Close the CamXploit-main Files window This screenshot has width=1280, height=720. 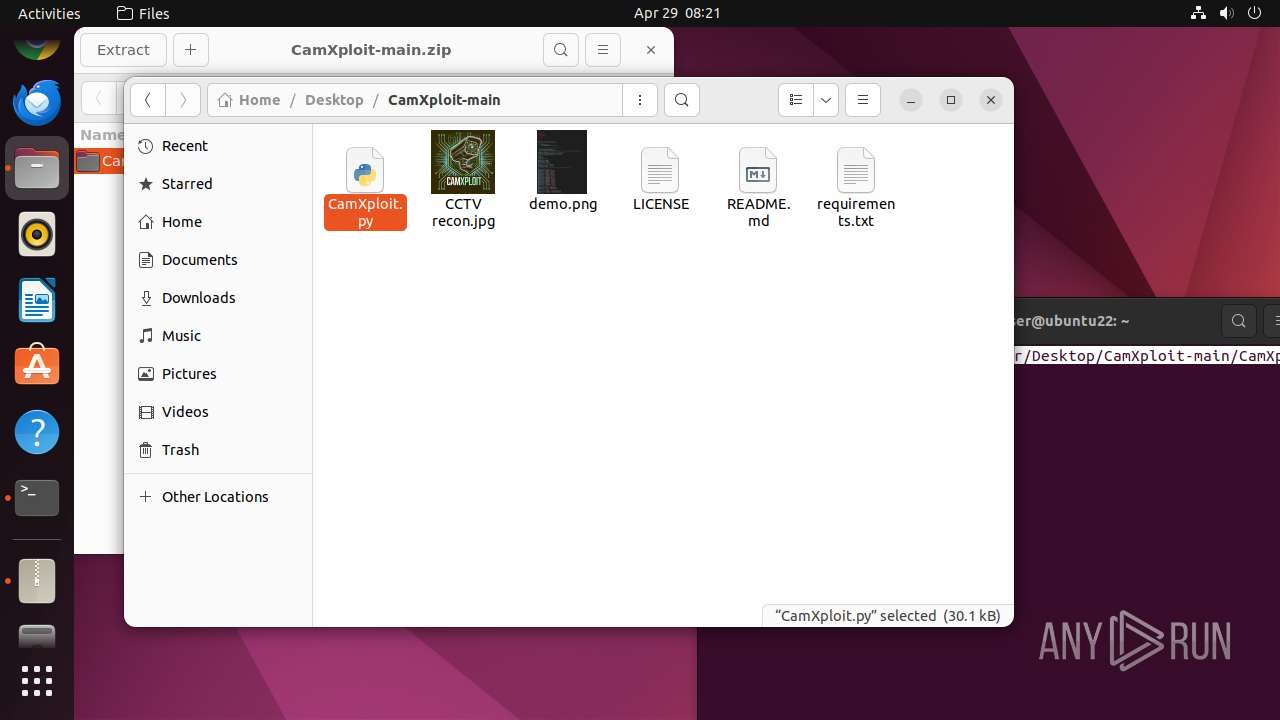(991, 100)
